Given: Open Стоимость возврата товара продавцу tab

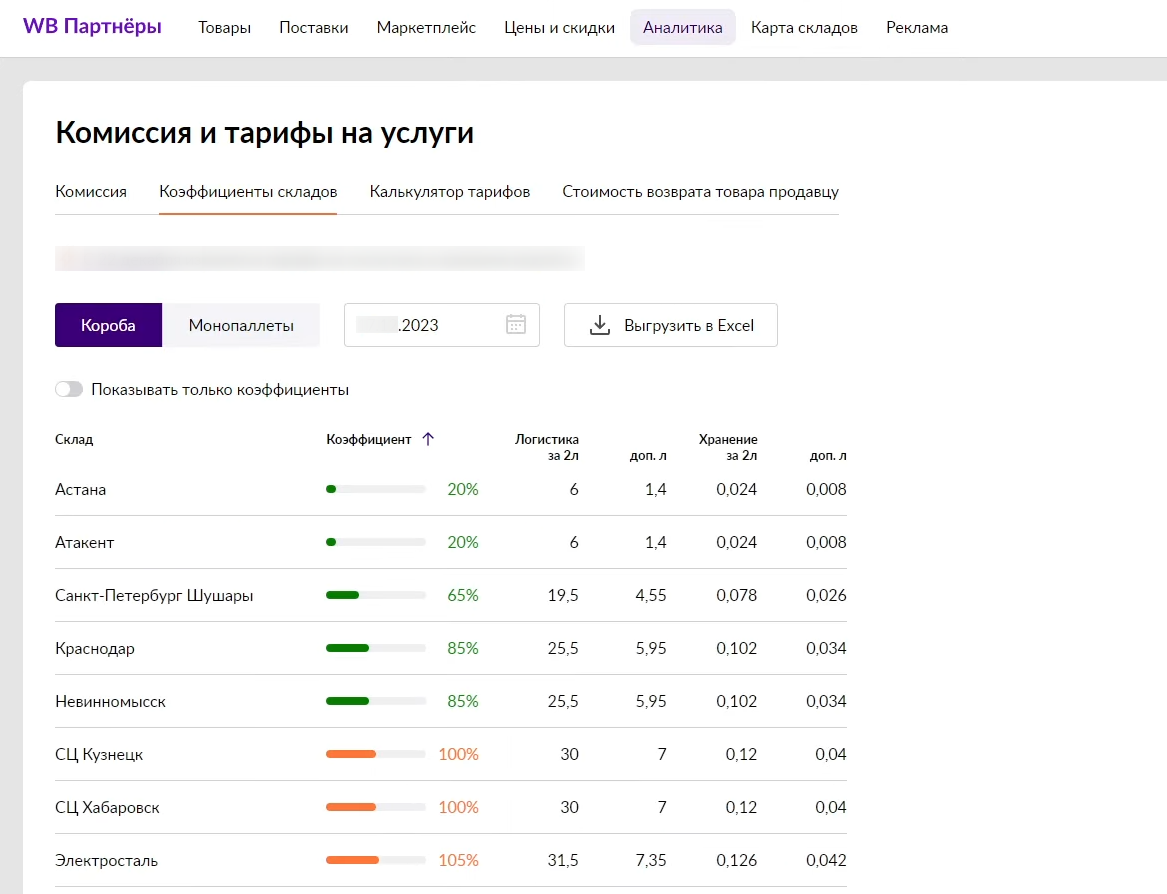Looking at the screenshot, I should (x=700, y=192).
